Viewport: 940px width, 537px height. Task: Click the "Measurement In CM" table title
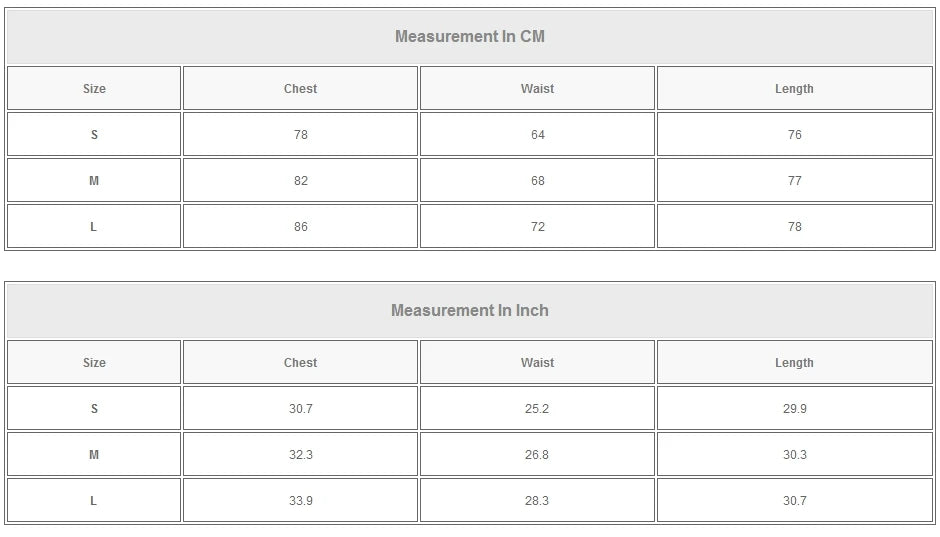coord(470,37)
